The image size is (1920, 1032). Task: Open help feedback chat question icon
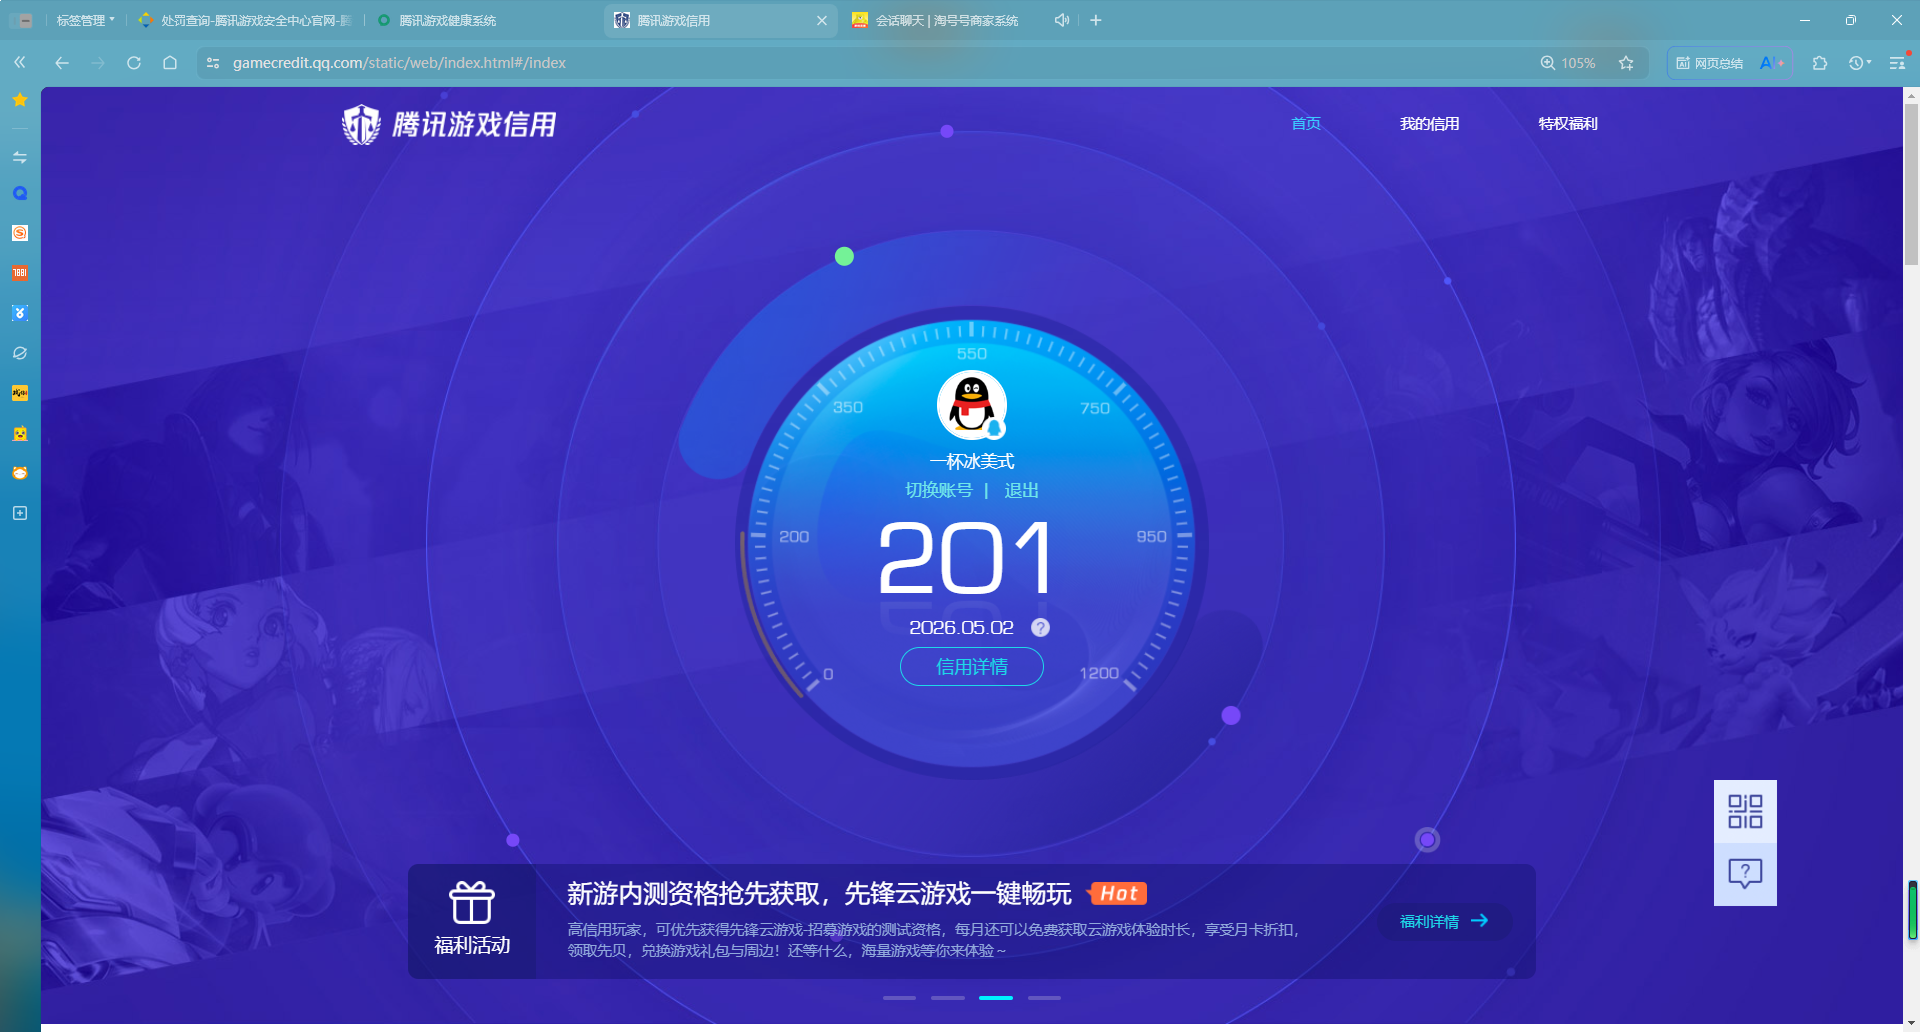point(1745,874)
